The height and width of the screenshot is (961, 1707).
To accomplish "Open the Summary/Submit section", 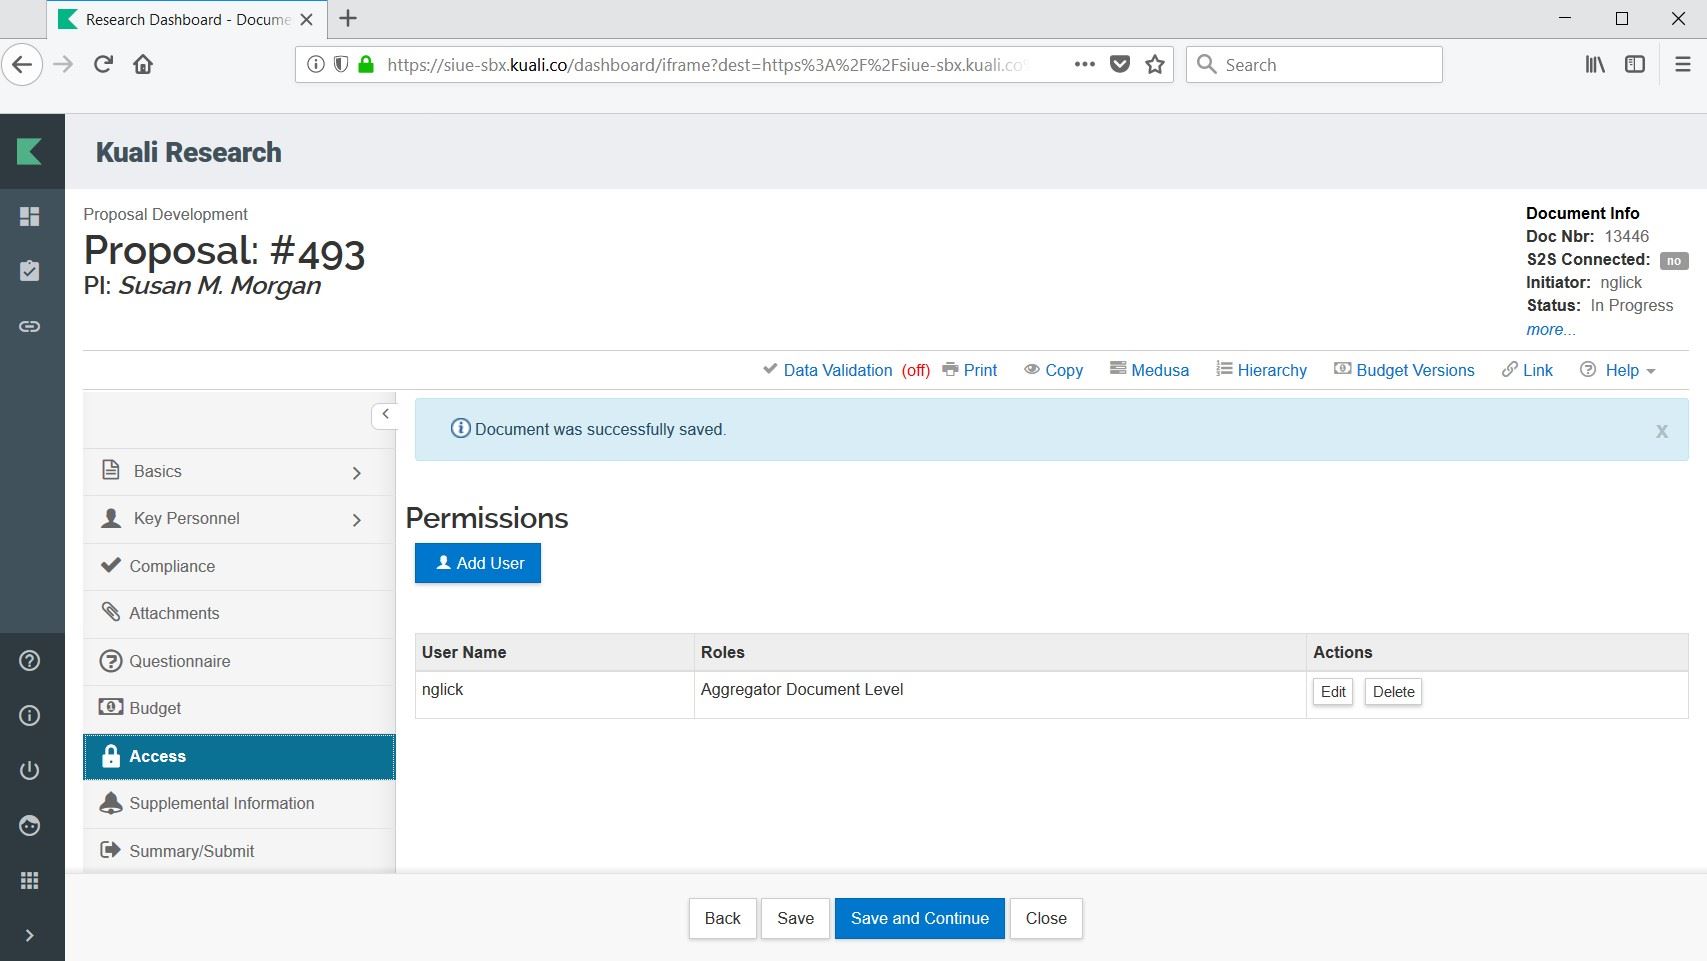I will click(x=191, y=851).
